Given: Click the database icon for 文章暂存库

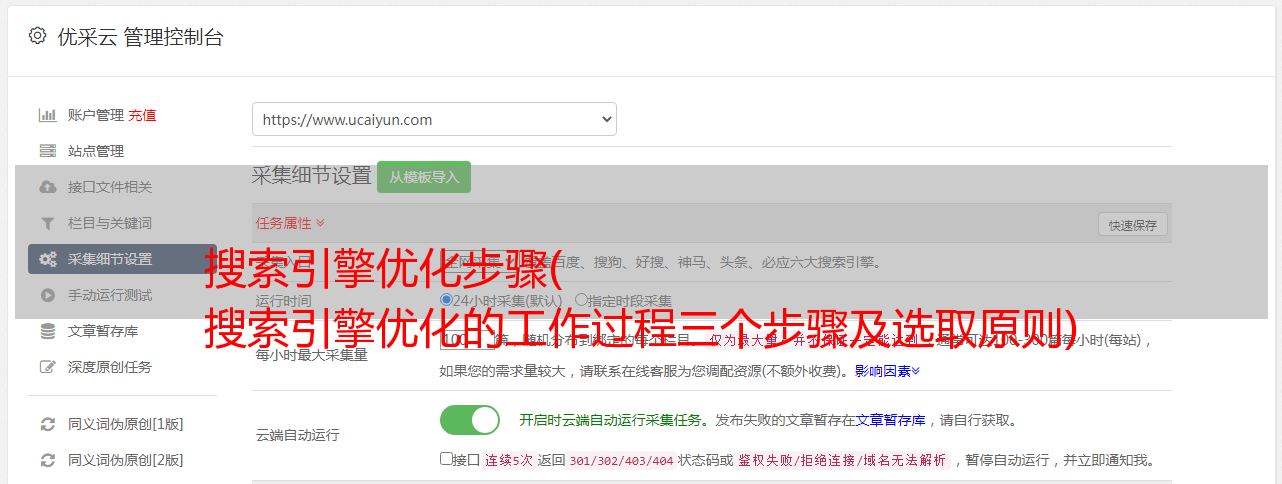Looking at the screenshot, I should pyautogui.click(x=47, y=331).
